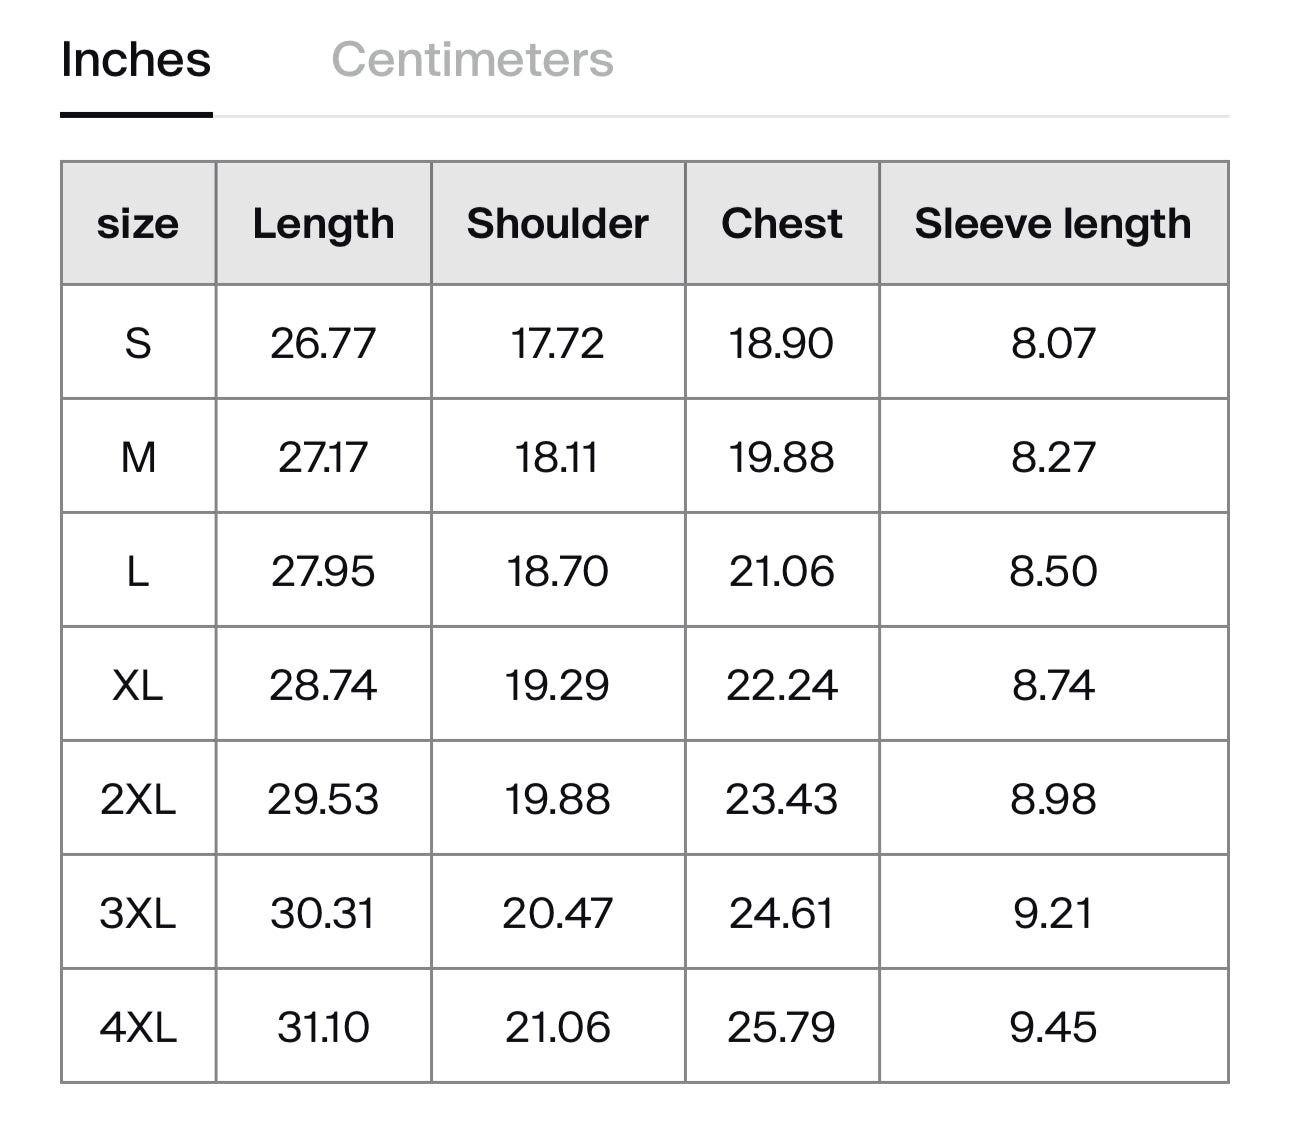The width and height of the screenshot is (1290, 1136).
Task: Click the 26.77 length cell
Action: pyautogui.click(x=323, y=343)
